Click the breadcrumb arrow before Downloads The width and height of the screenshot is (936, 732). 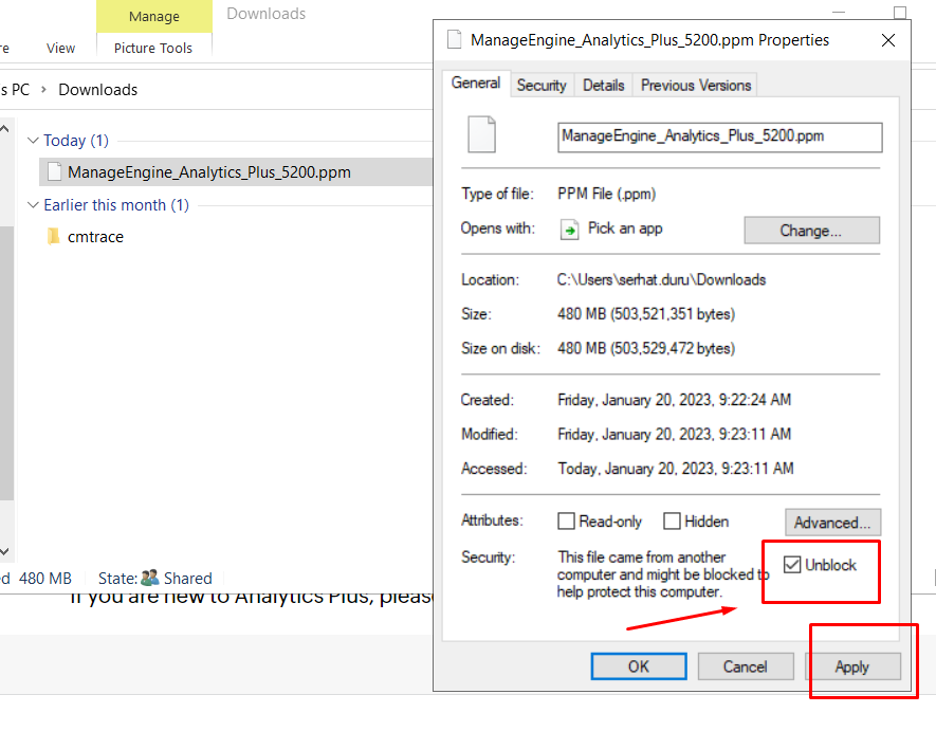(44, 90)
